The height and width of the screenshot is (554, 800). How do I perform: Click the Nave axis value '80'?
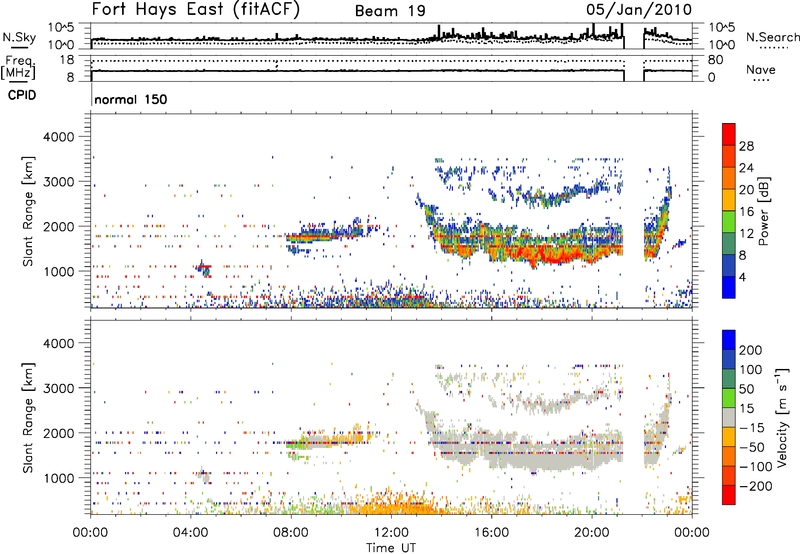(715, 60)
